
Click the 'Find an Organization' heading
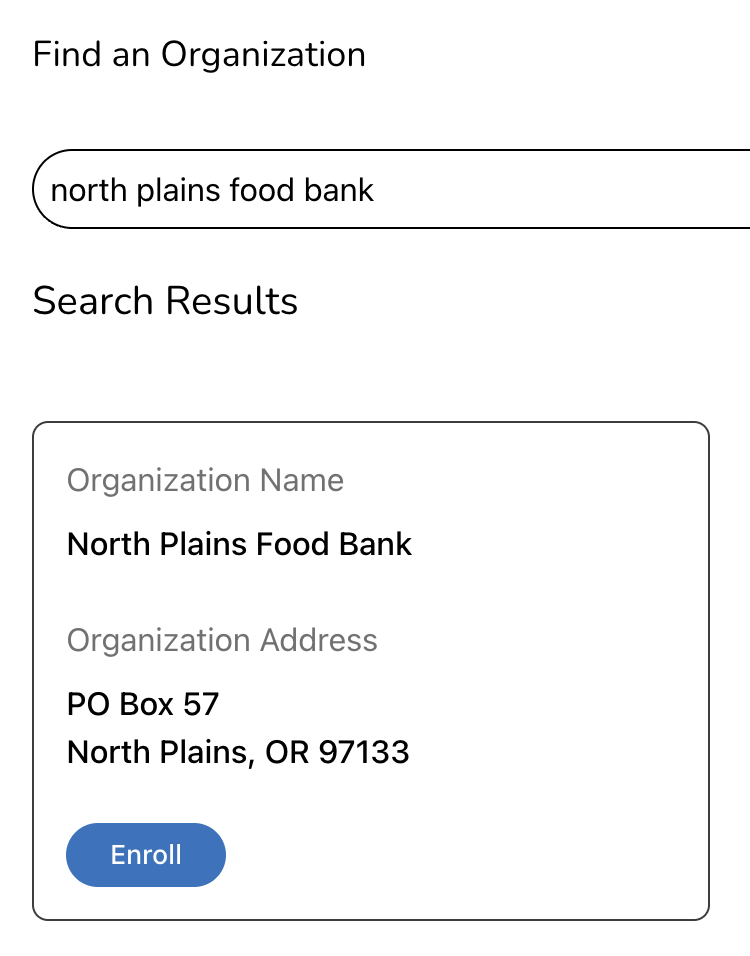199,54
